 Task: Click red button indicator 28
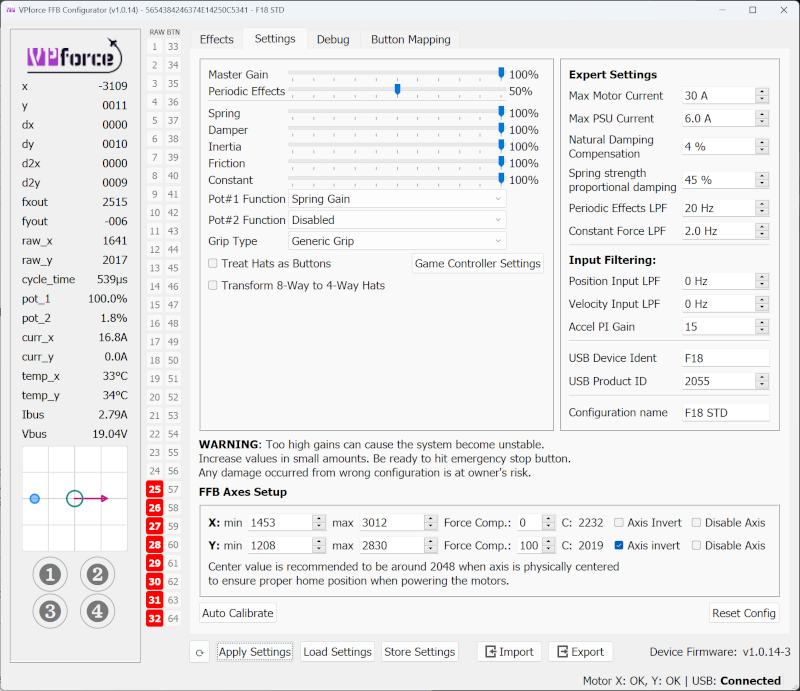(155, 545)
